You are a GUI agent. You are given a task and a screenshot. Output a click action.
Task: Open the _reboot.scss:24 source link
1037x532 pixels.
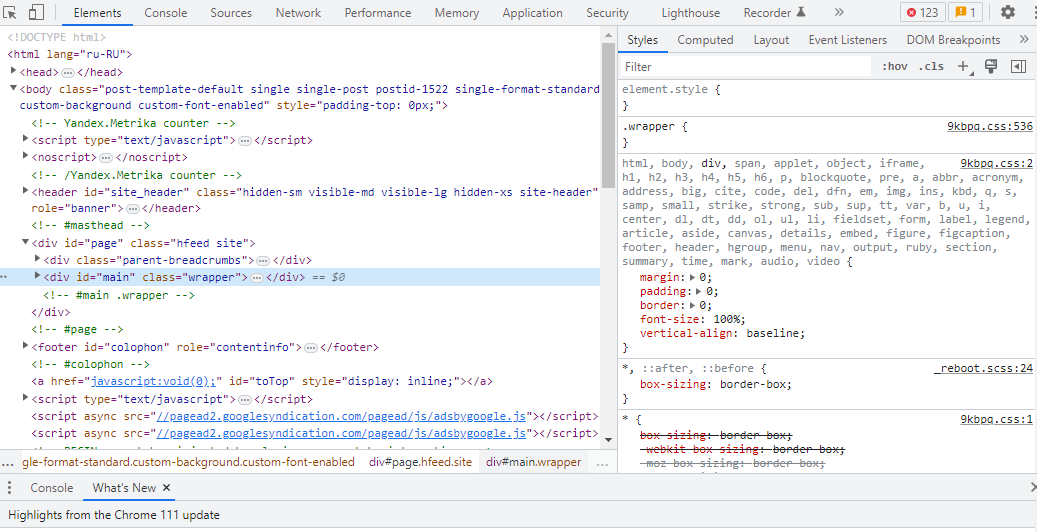pyautogui.click(x=983, y=368)
